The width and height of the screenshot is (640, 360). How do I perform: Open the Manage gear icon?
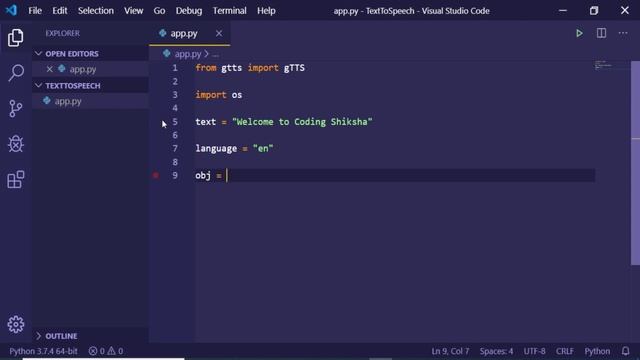[16, 324]
